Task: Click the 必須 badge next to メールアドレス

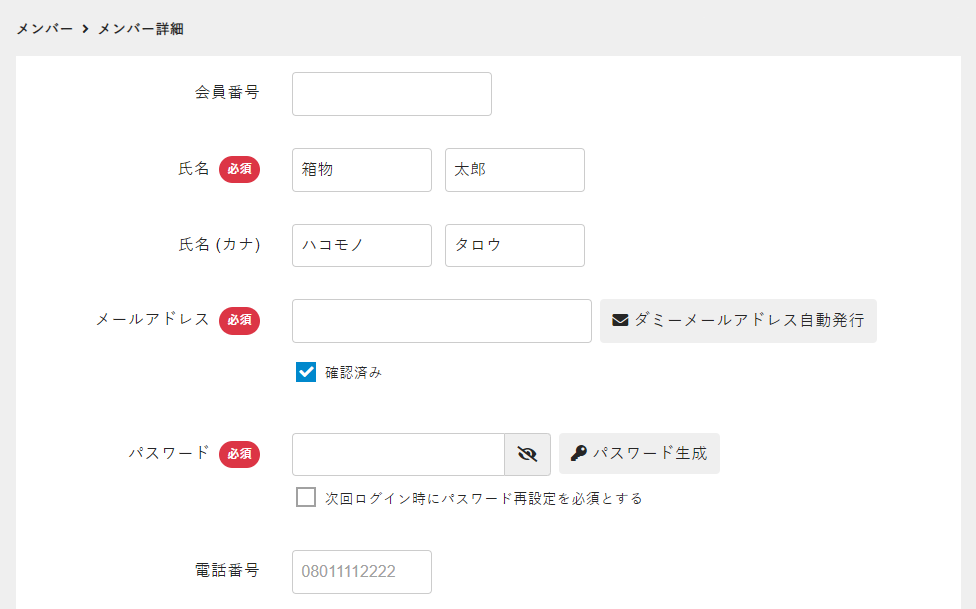Action: (239, 320)
